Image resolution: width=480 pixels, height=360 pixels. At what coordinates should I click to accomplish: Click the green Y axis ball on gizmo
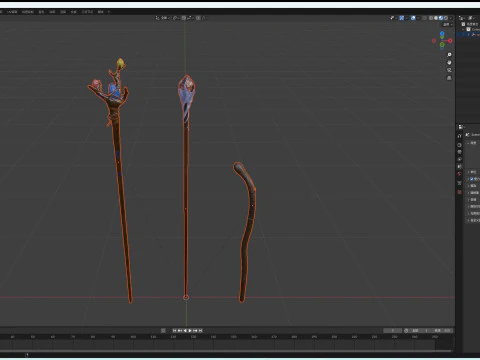442,44
